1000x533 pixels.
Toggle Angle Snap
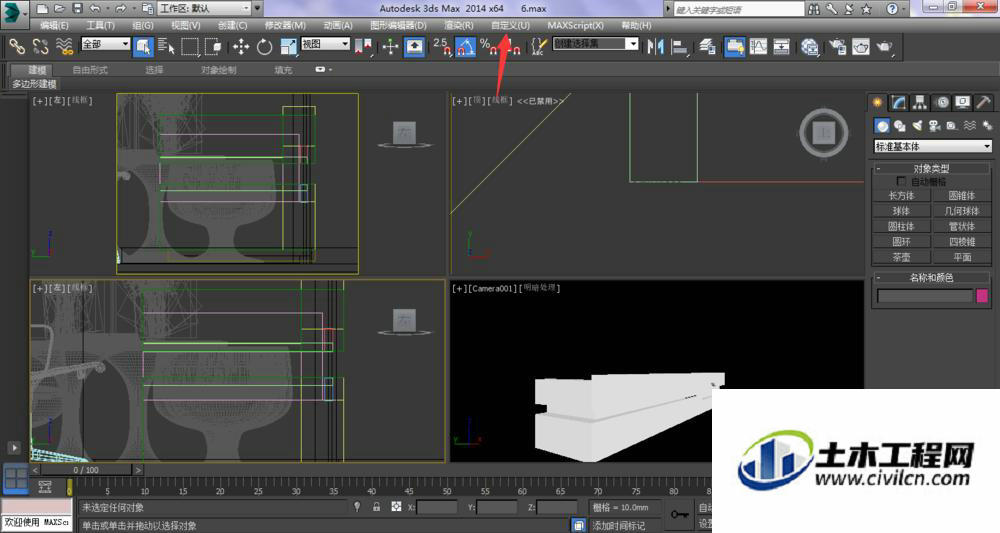pyautogui.click(x=466, y=46)
